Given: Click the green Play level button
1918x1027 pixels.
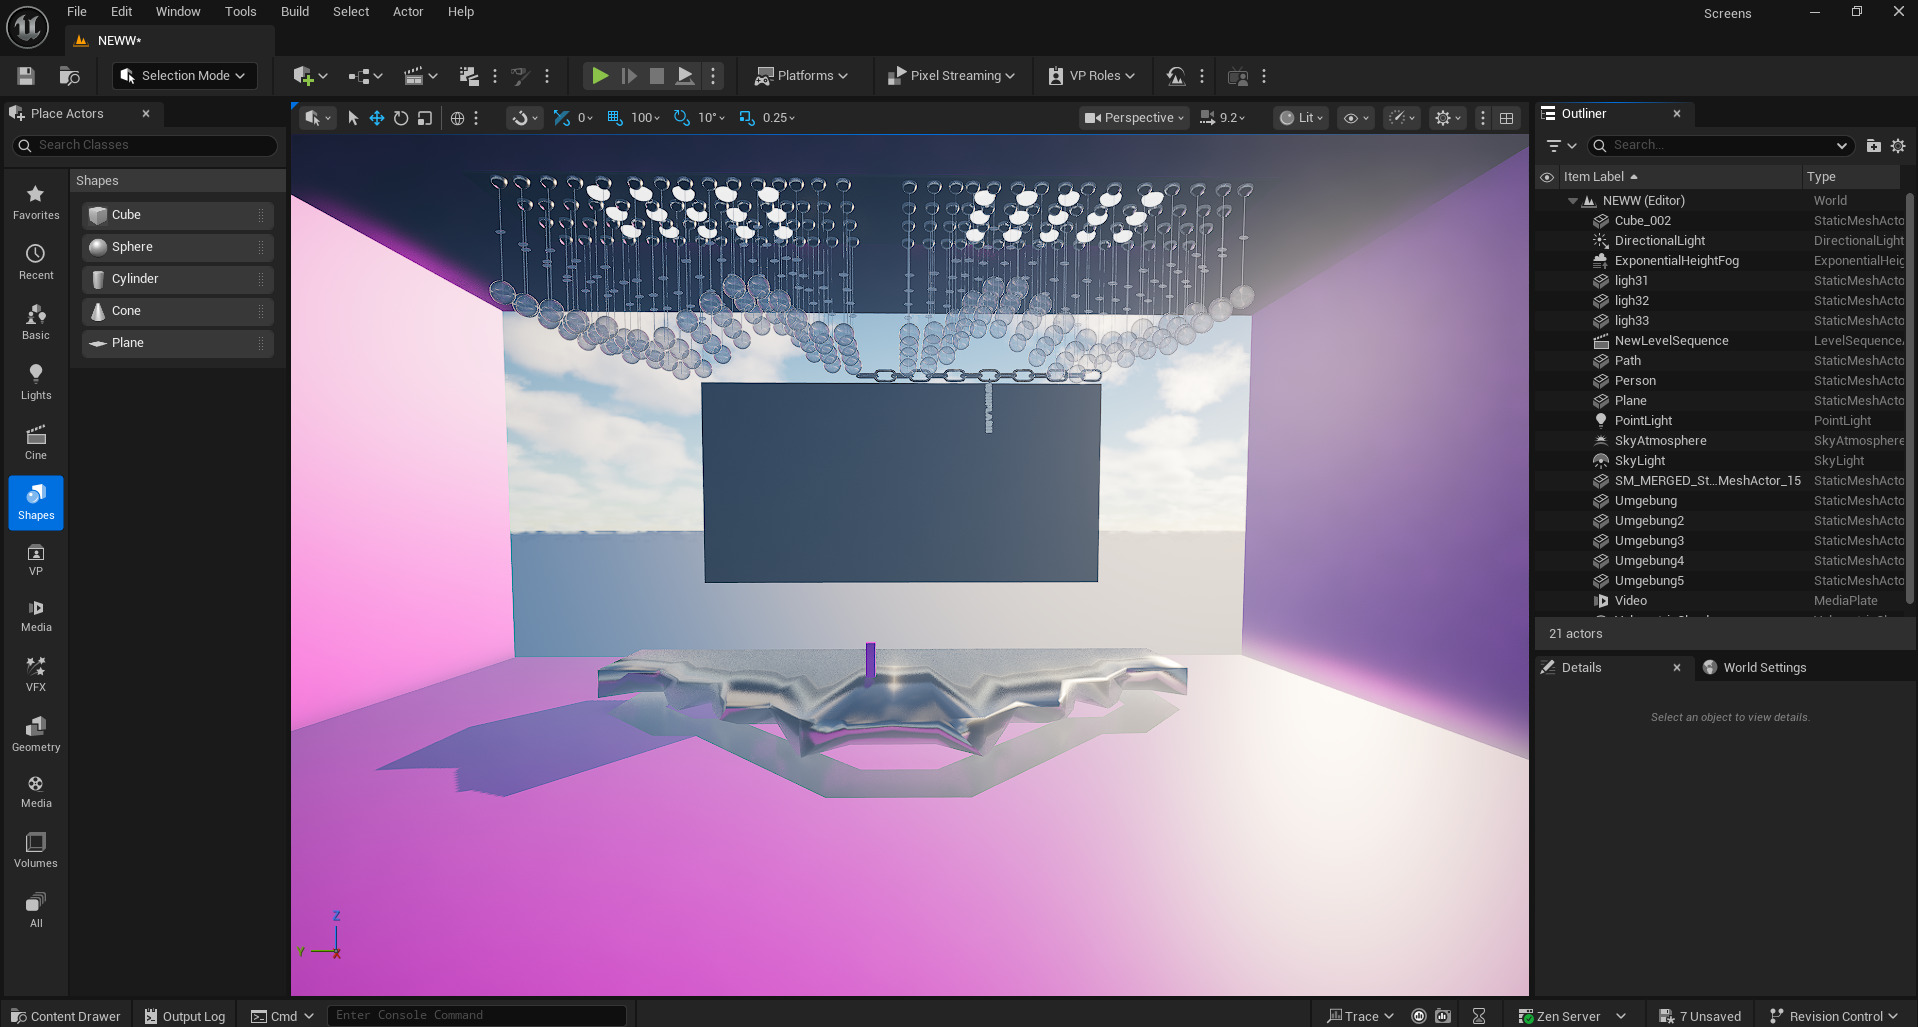Looking at the screenshot, I should 599,76.
